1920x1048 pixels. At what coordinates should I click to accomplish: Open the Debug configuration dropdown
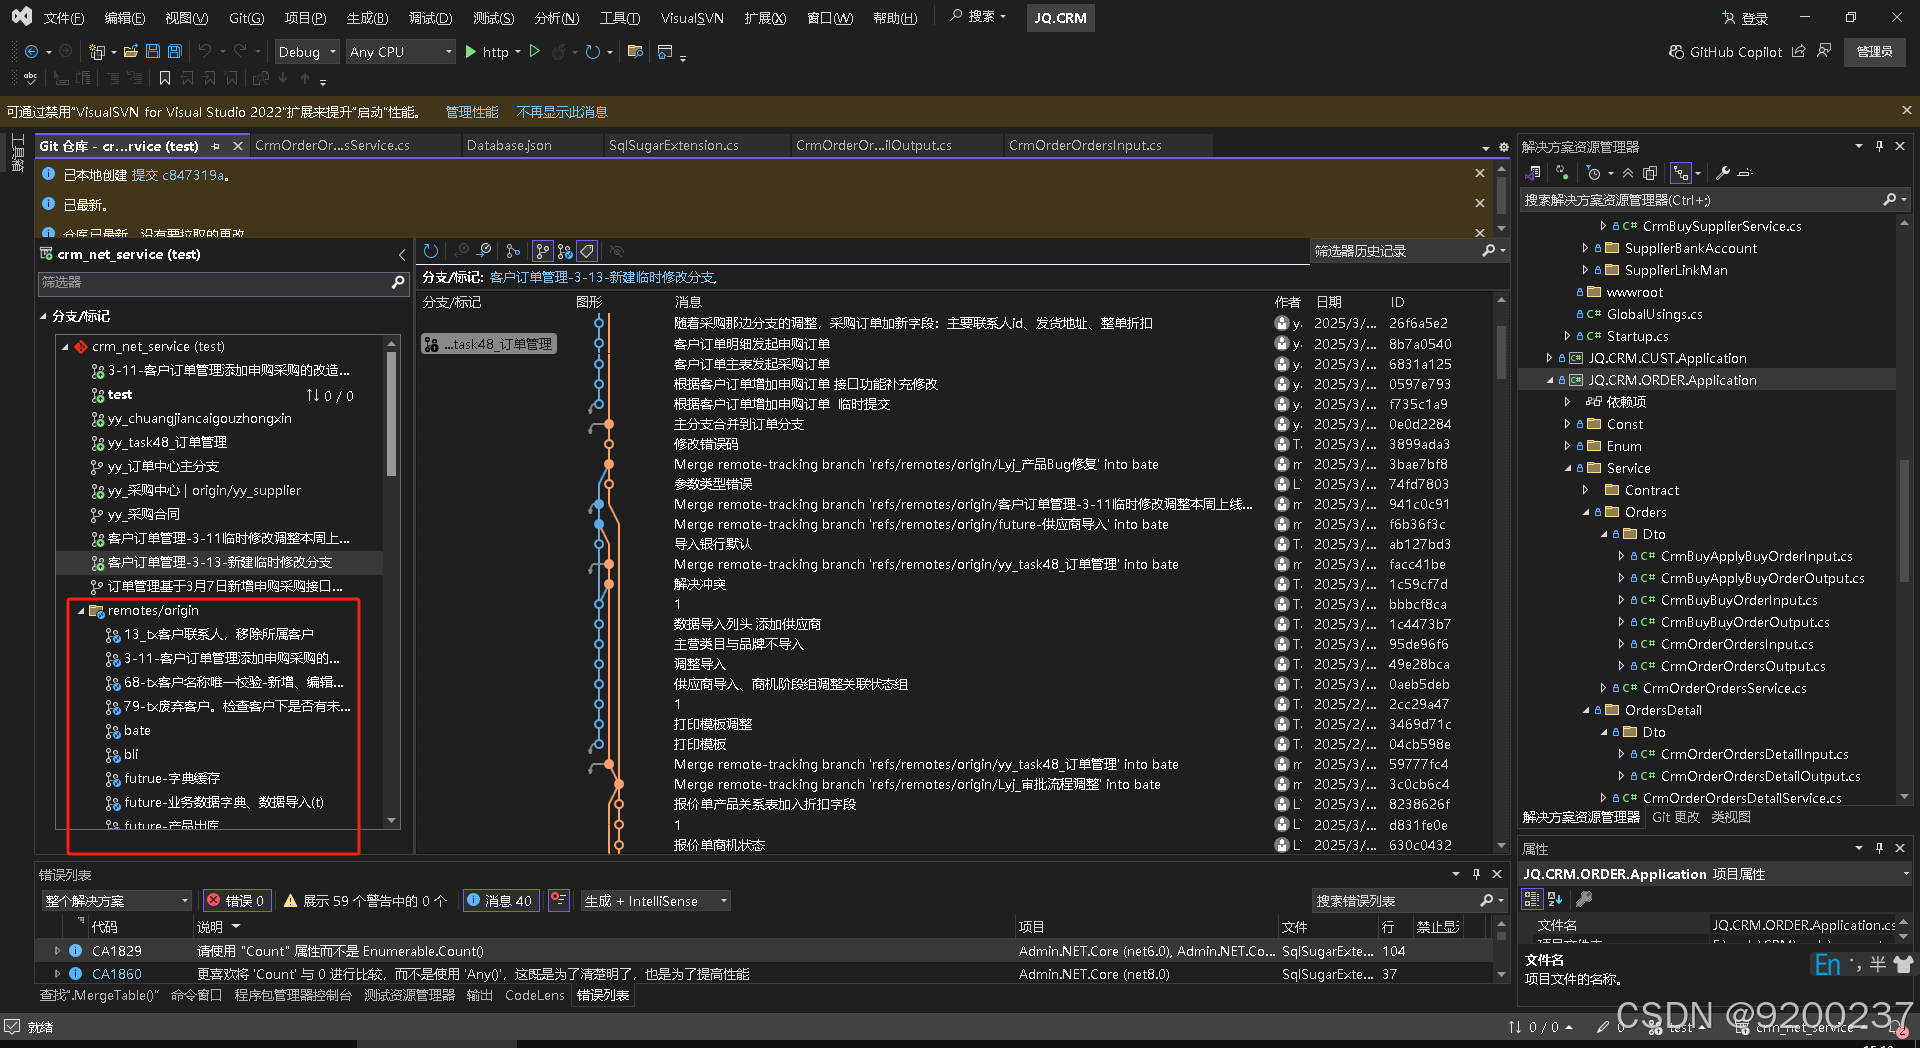coord(306,52)
